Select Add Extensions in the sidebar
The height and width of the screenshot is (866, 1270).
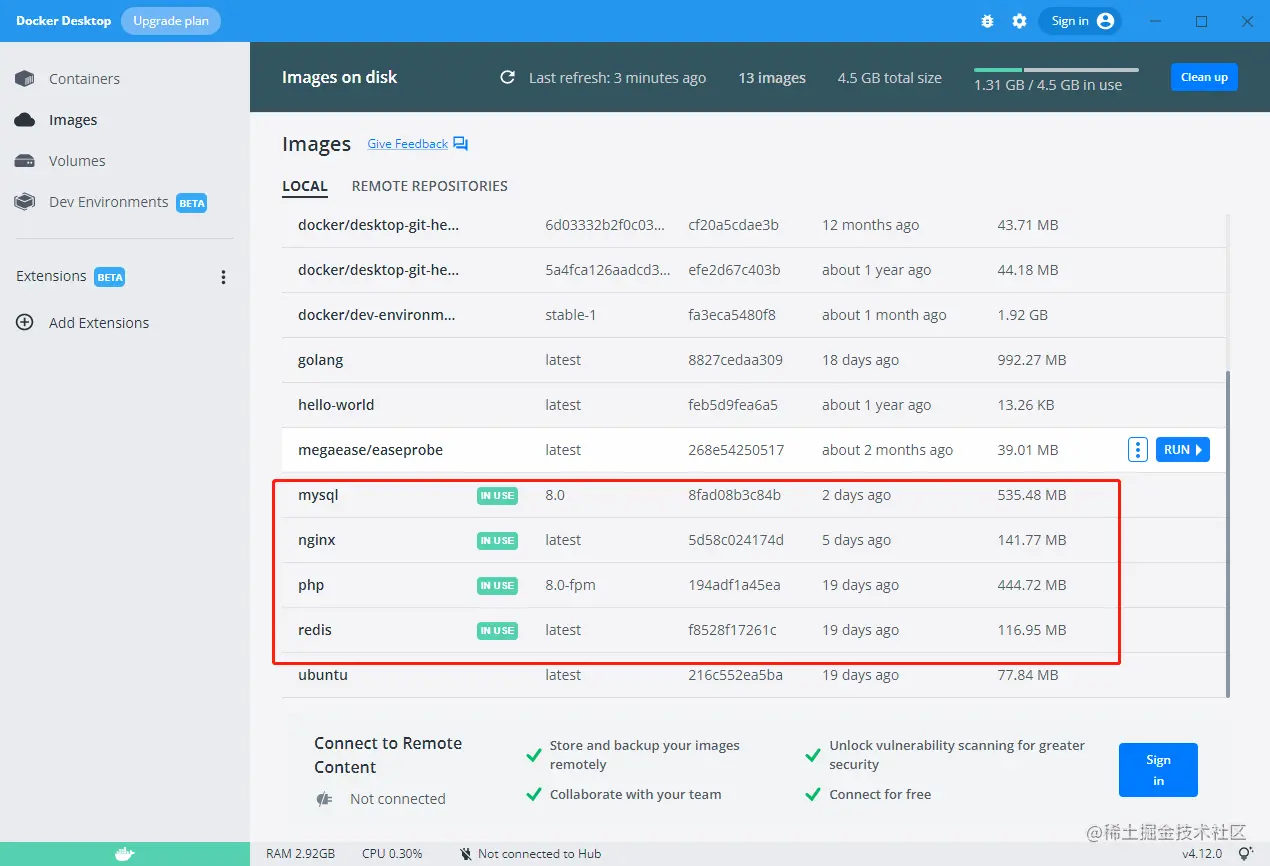[99, 323]
